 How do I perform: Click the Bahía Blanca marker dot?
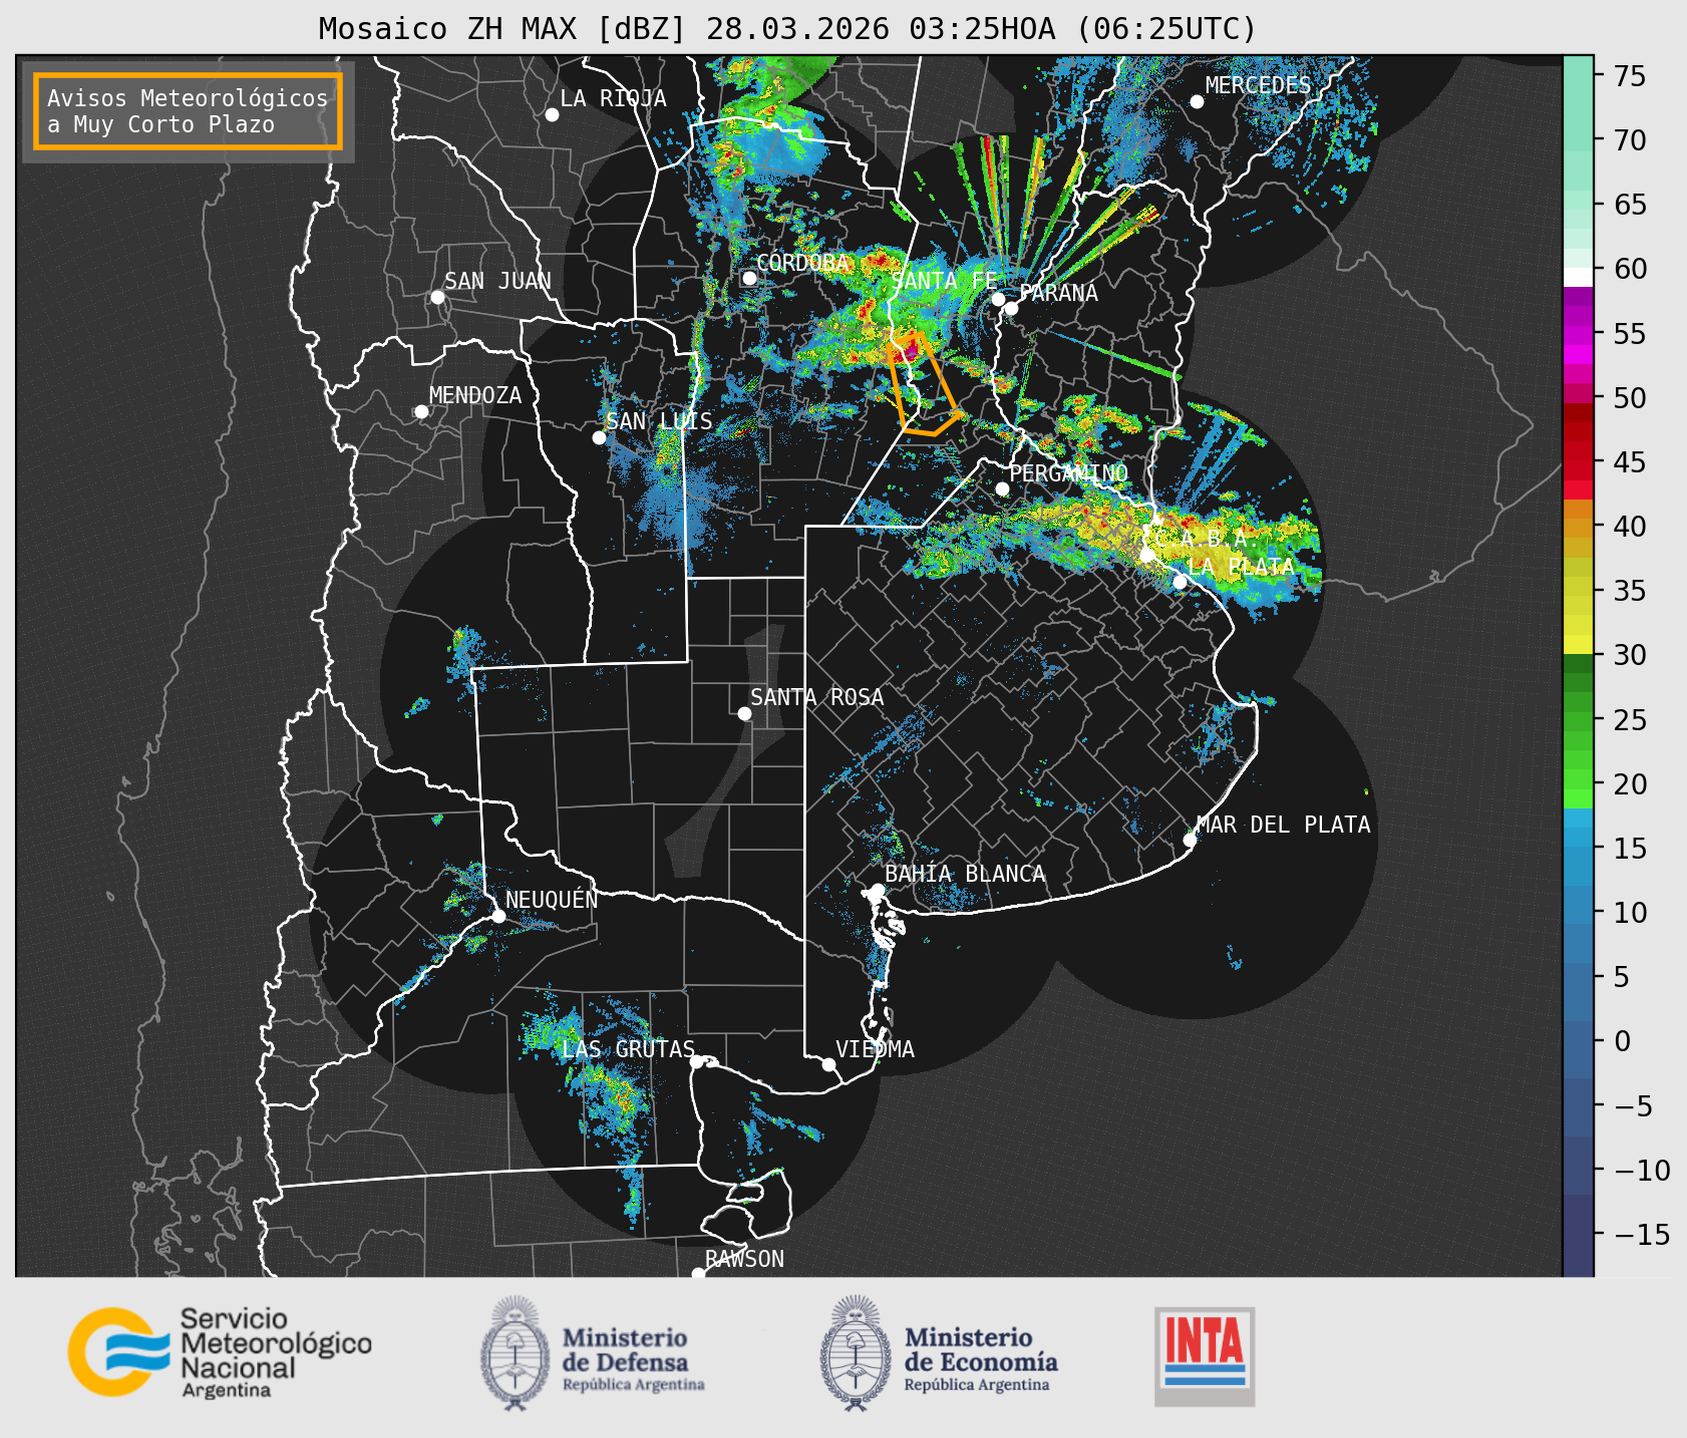[877, 890]
